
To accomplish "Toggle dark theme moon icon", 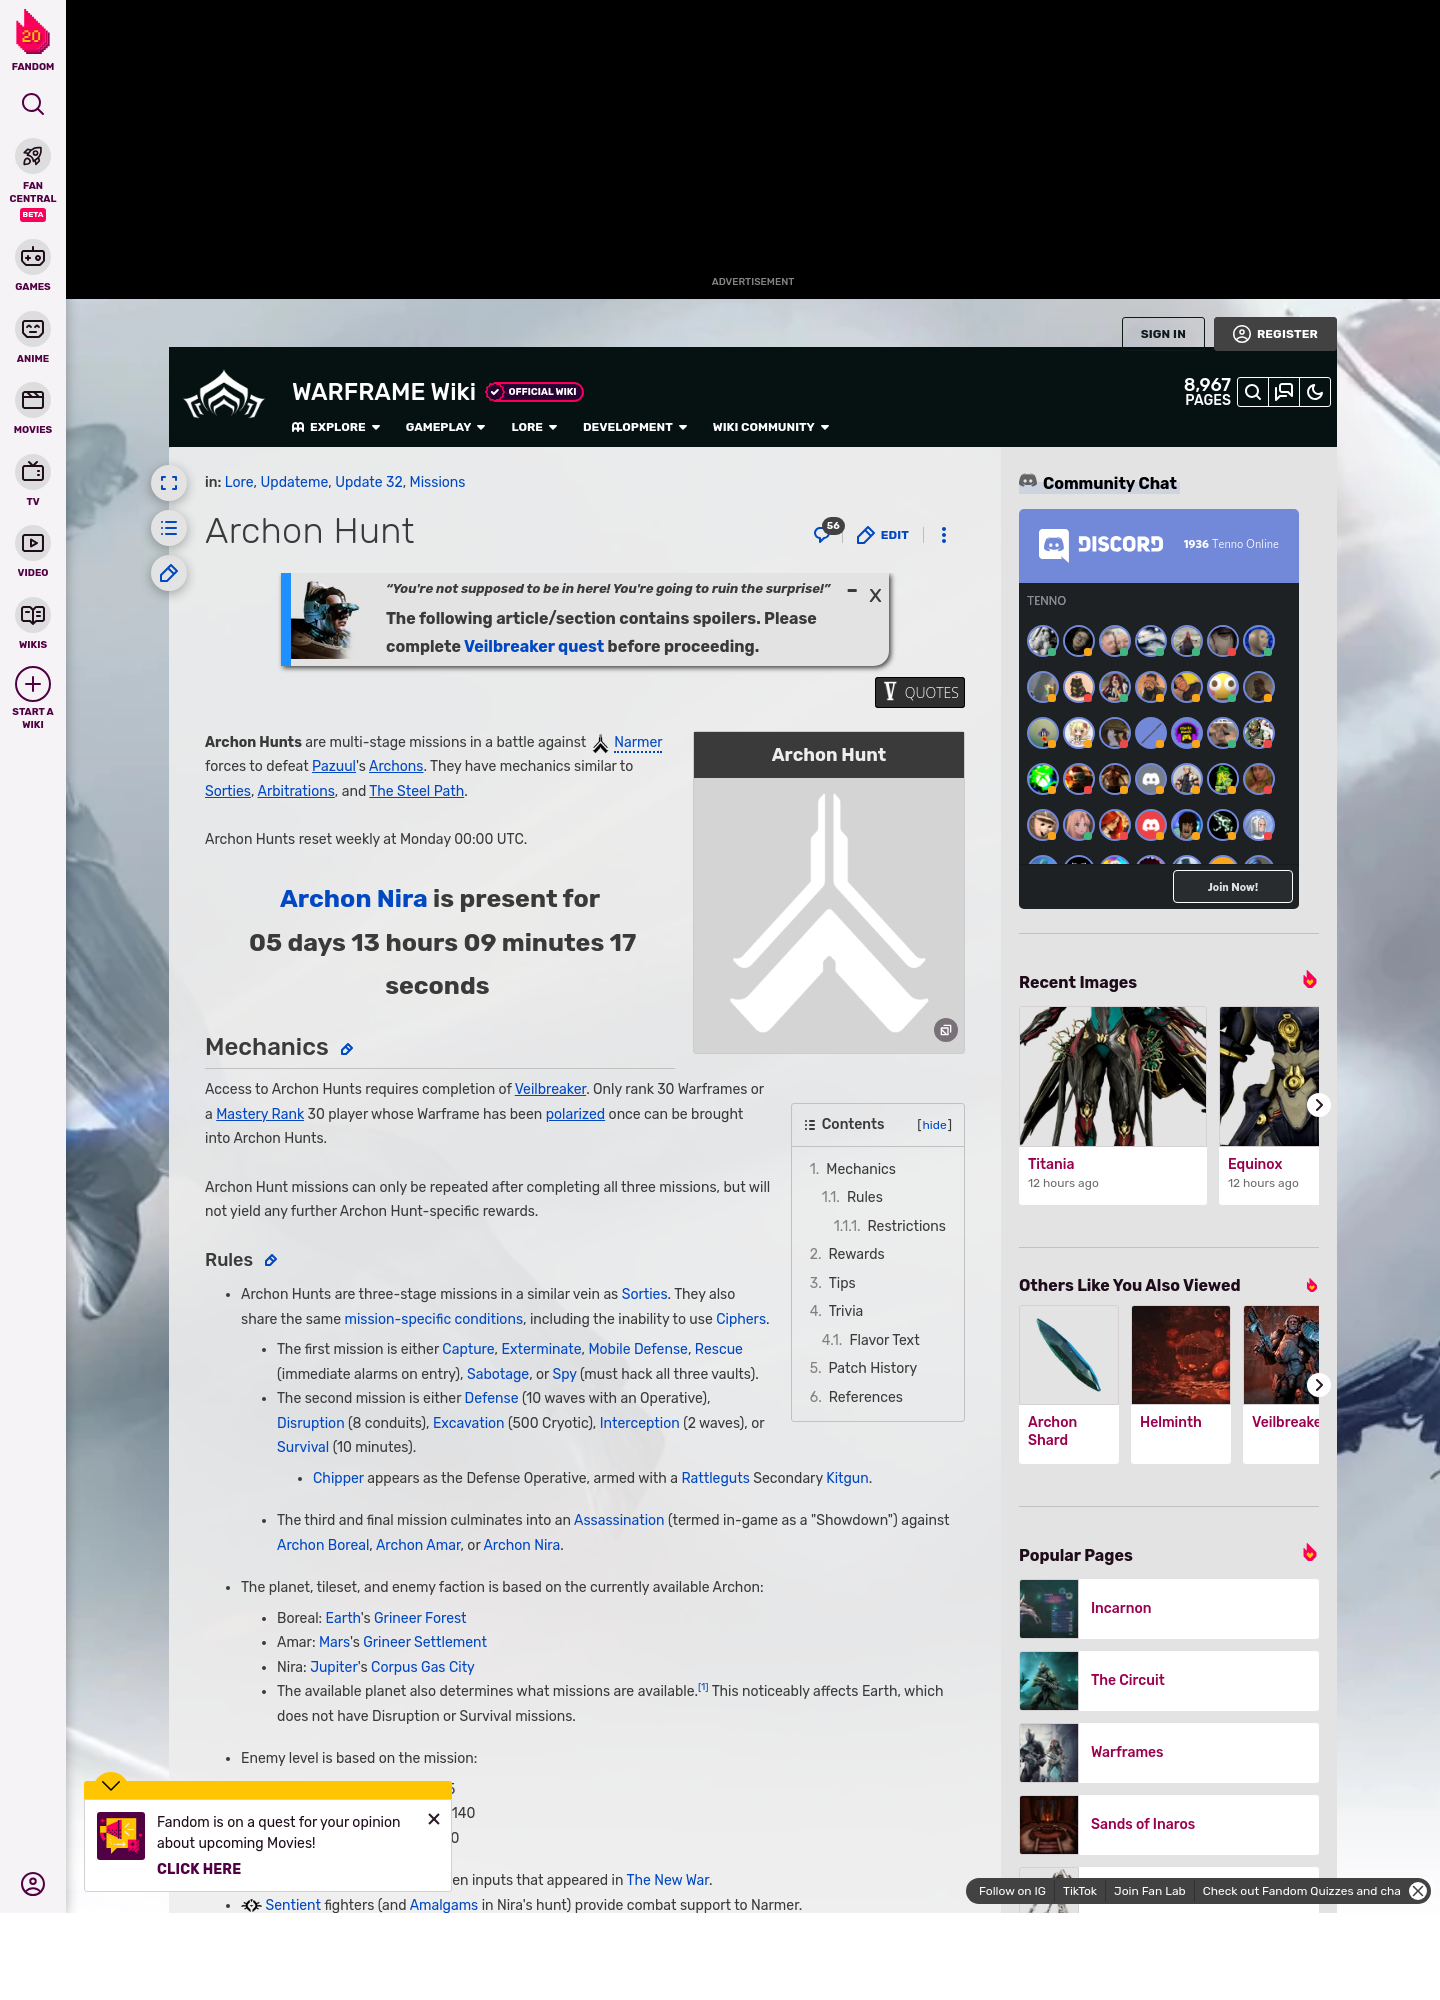I will [1315, 392].
